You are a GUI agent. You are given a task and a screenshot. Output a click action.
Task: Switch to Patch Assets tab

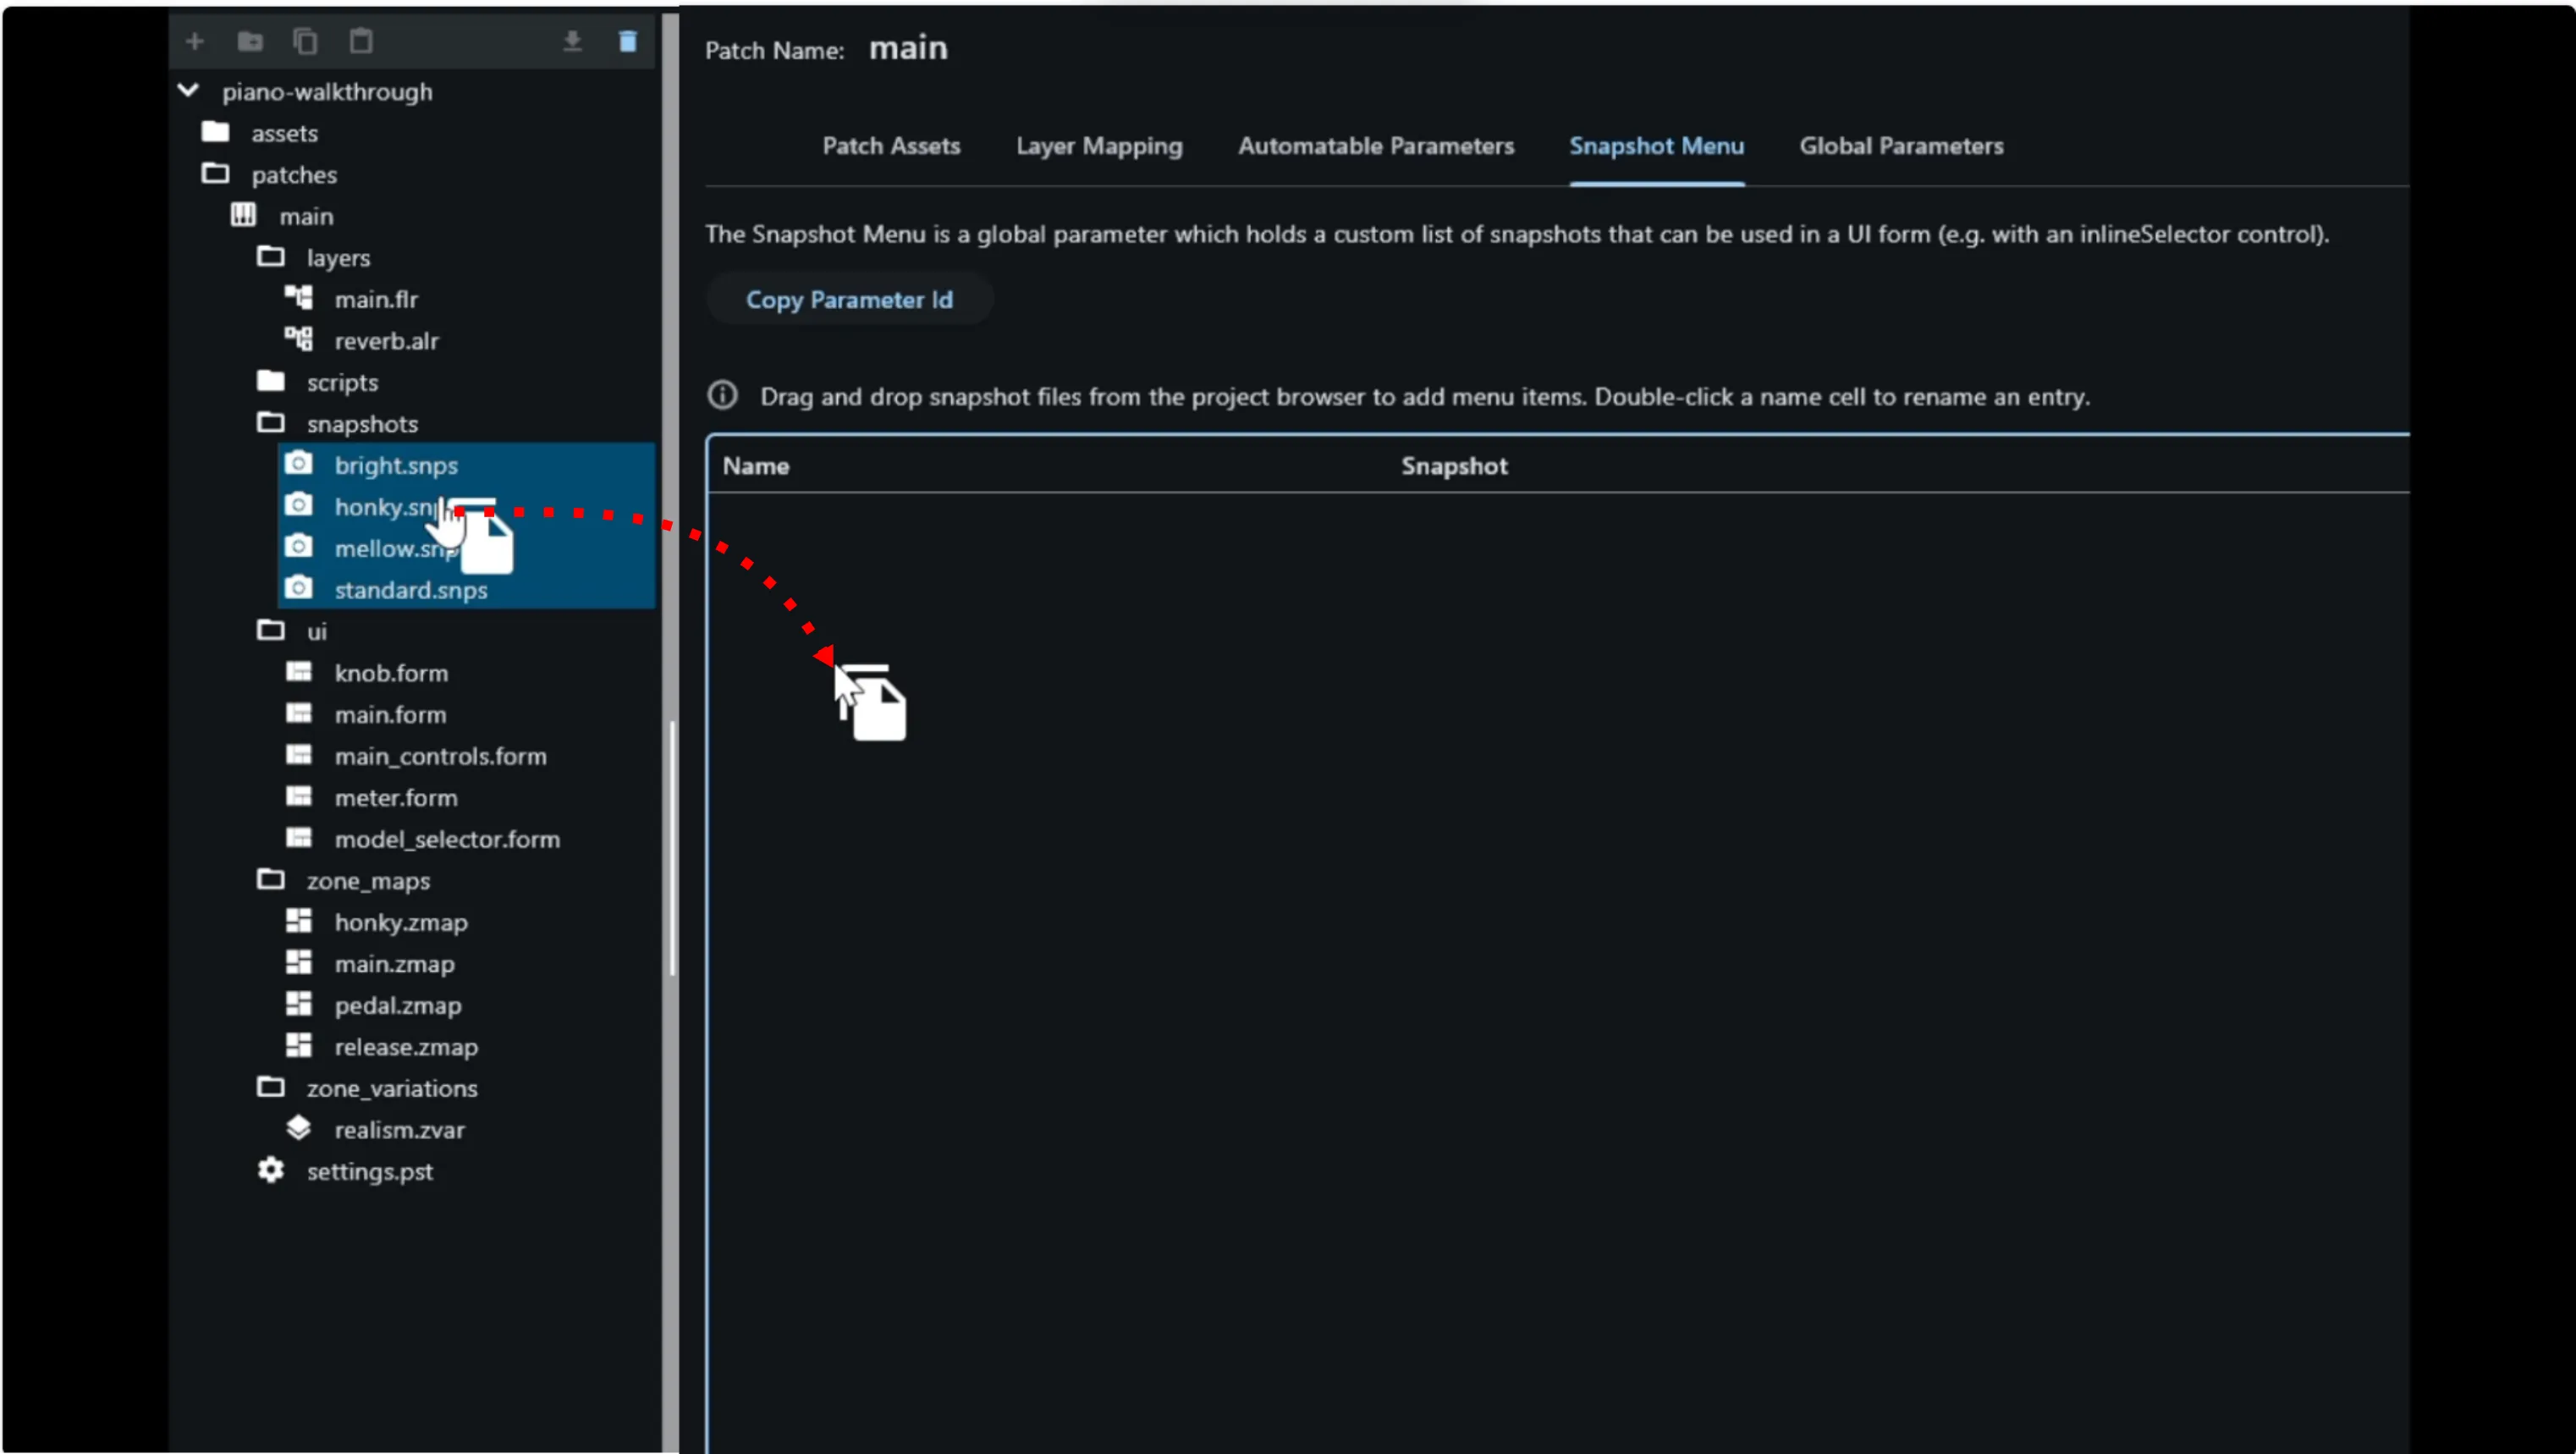click(x=891, y=146)
